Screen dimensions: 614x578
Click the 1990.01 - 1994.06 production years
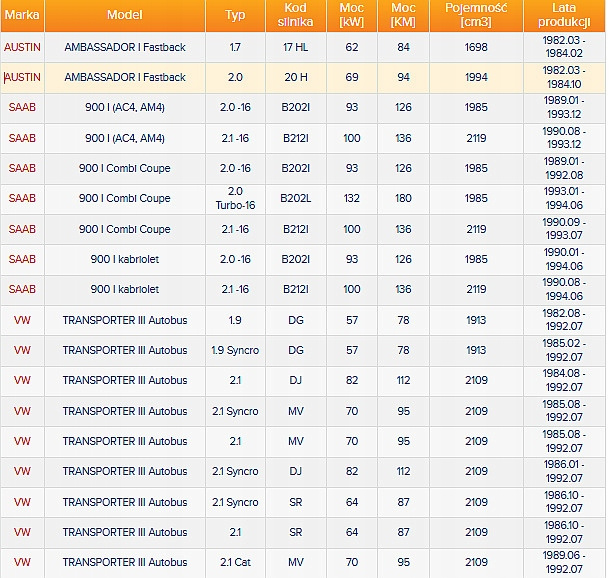pos(564,259)
